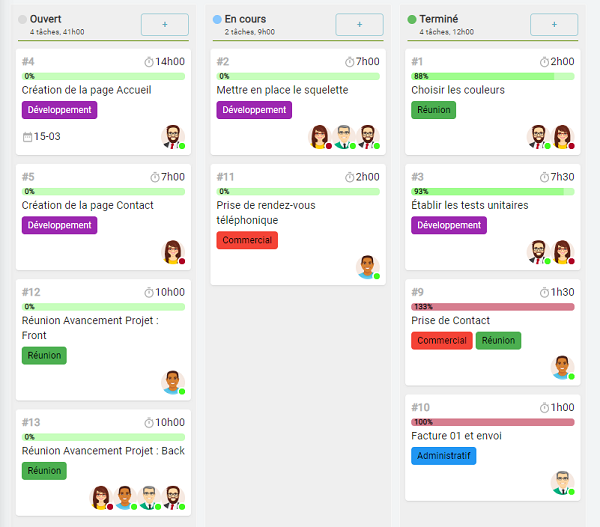Click the timer icon on task #12

149,292
